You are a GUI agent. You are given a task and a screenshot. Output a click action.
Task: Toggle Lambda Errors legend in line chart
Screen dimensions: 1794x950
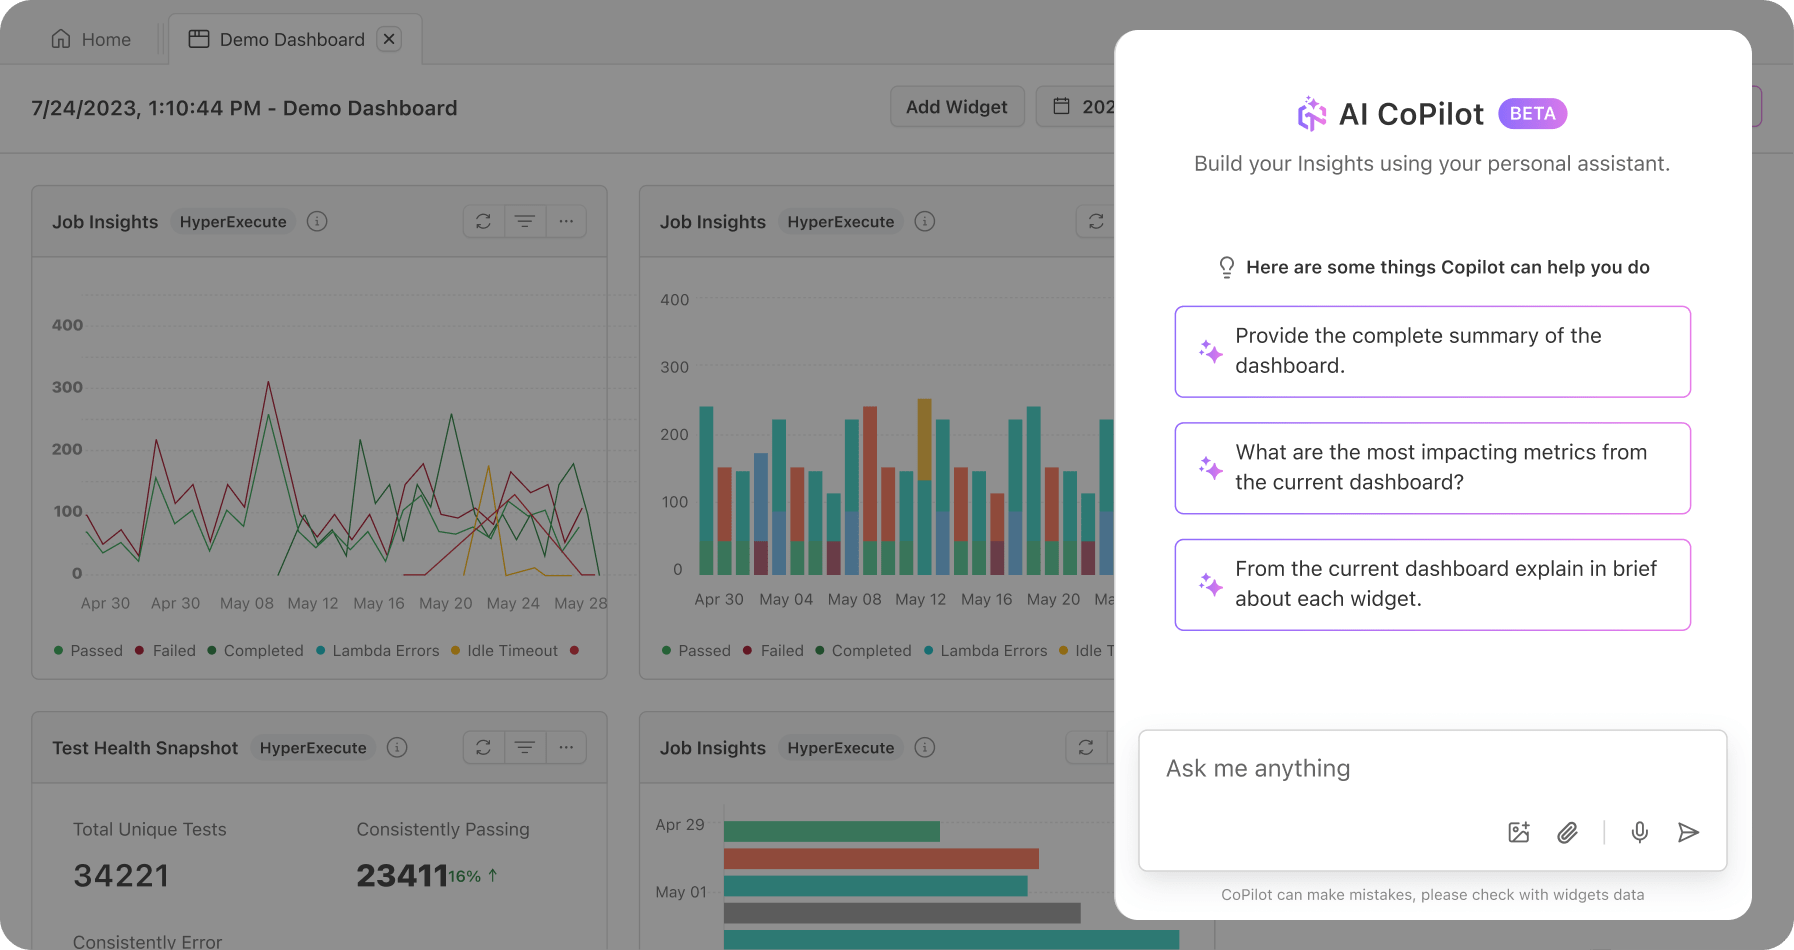(x=377, y=651)
